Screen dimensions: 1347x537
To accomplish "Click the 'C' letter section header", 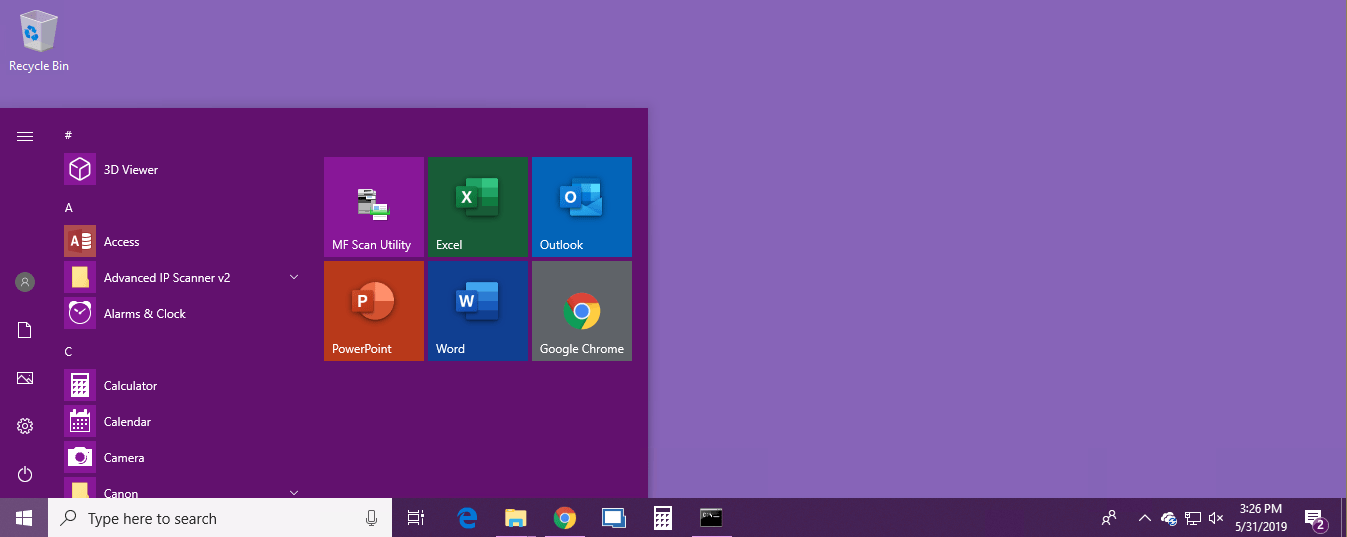I will [x=69, y=352].
